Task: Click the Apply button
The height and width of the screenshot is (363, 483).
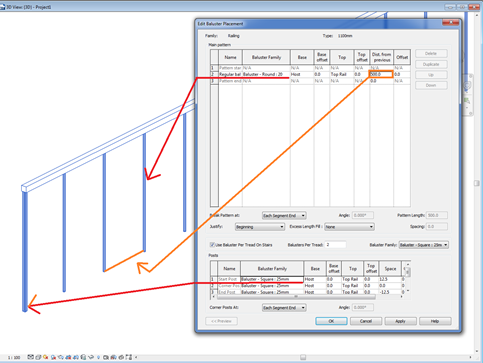Action: coord(400,321)
